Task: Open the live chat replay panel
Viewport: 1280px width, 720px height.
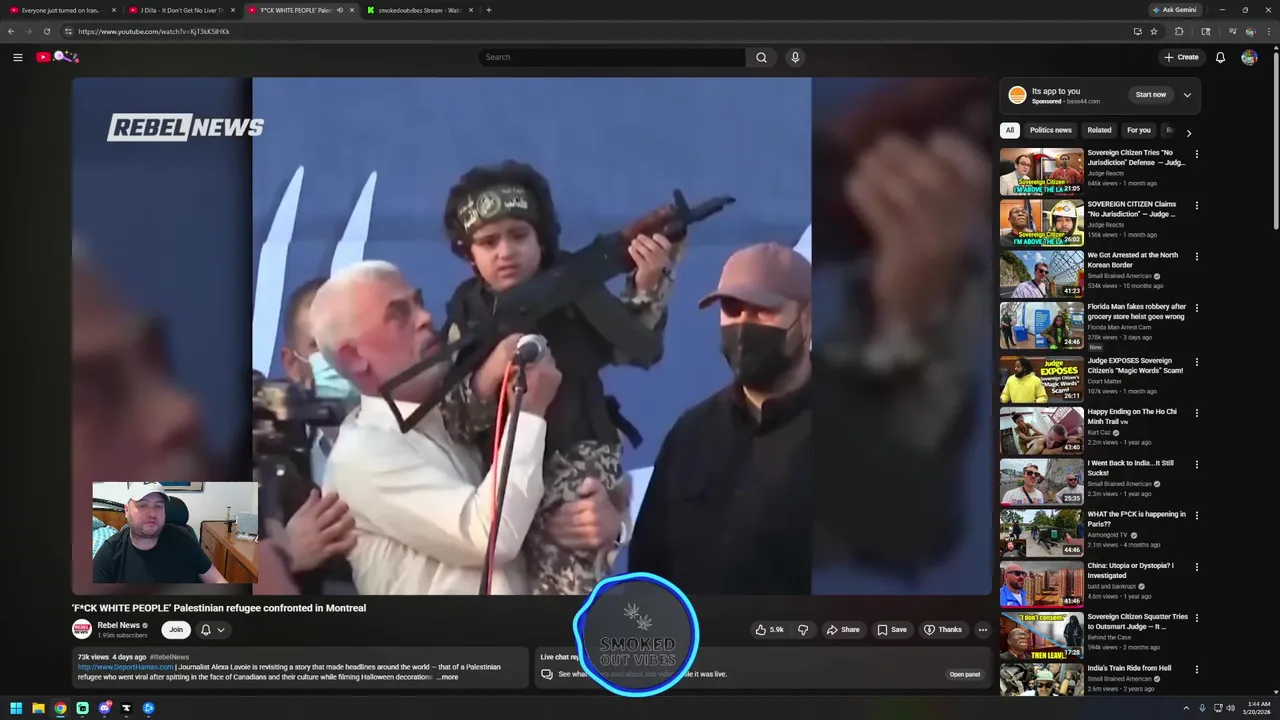Action: pyautogui.click(x=965, y=674)
